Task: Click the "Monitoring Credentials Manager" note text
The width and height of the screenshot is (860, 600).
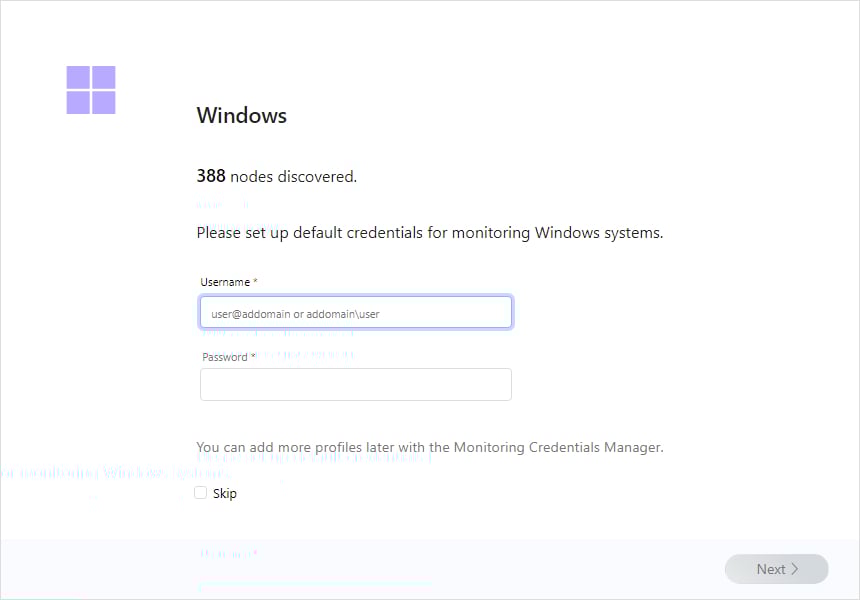Action: click(558, 448)
